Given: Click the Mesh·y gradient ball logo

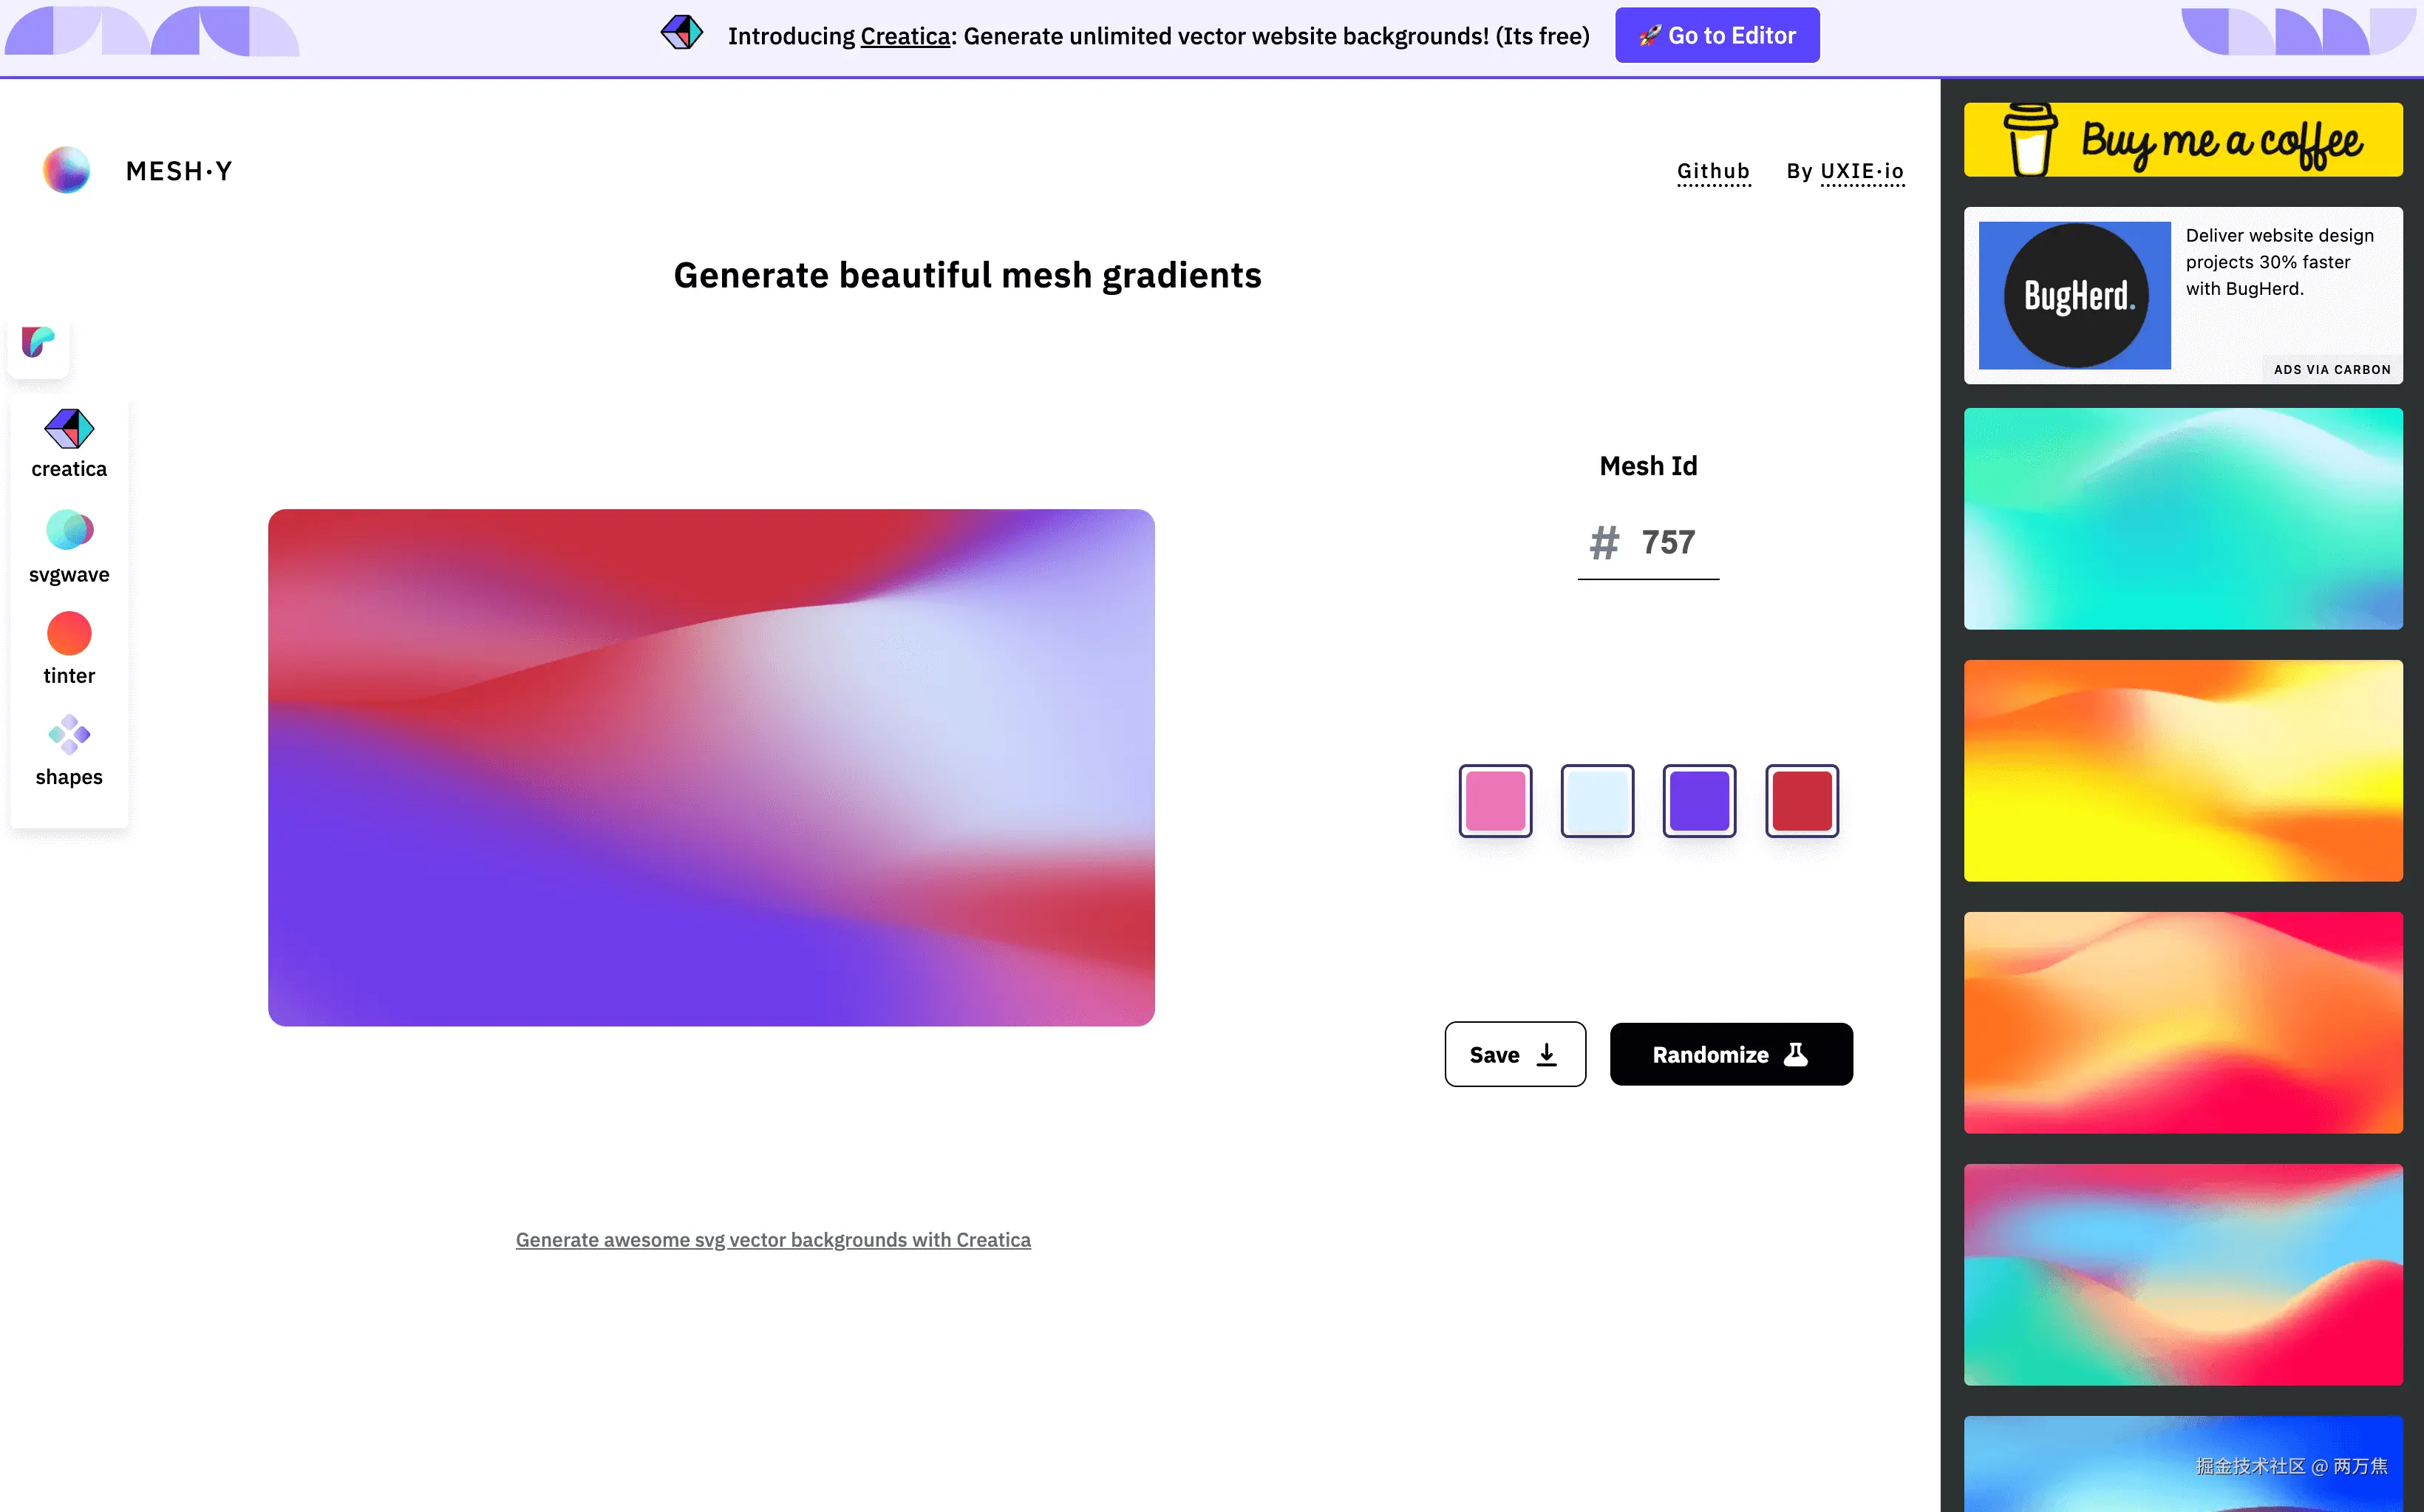Looking at the screenshot, I should [x=66, y=170].
